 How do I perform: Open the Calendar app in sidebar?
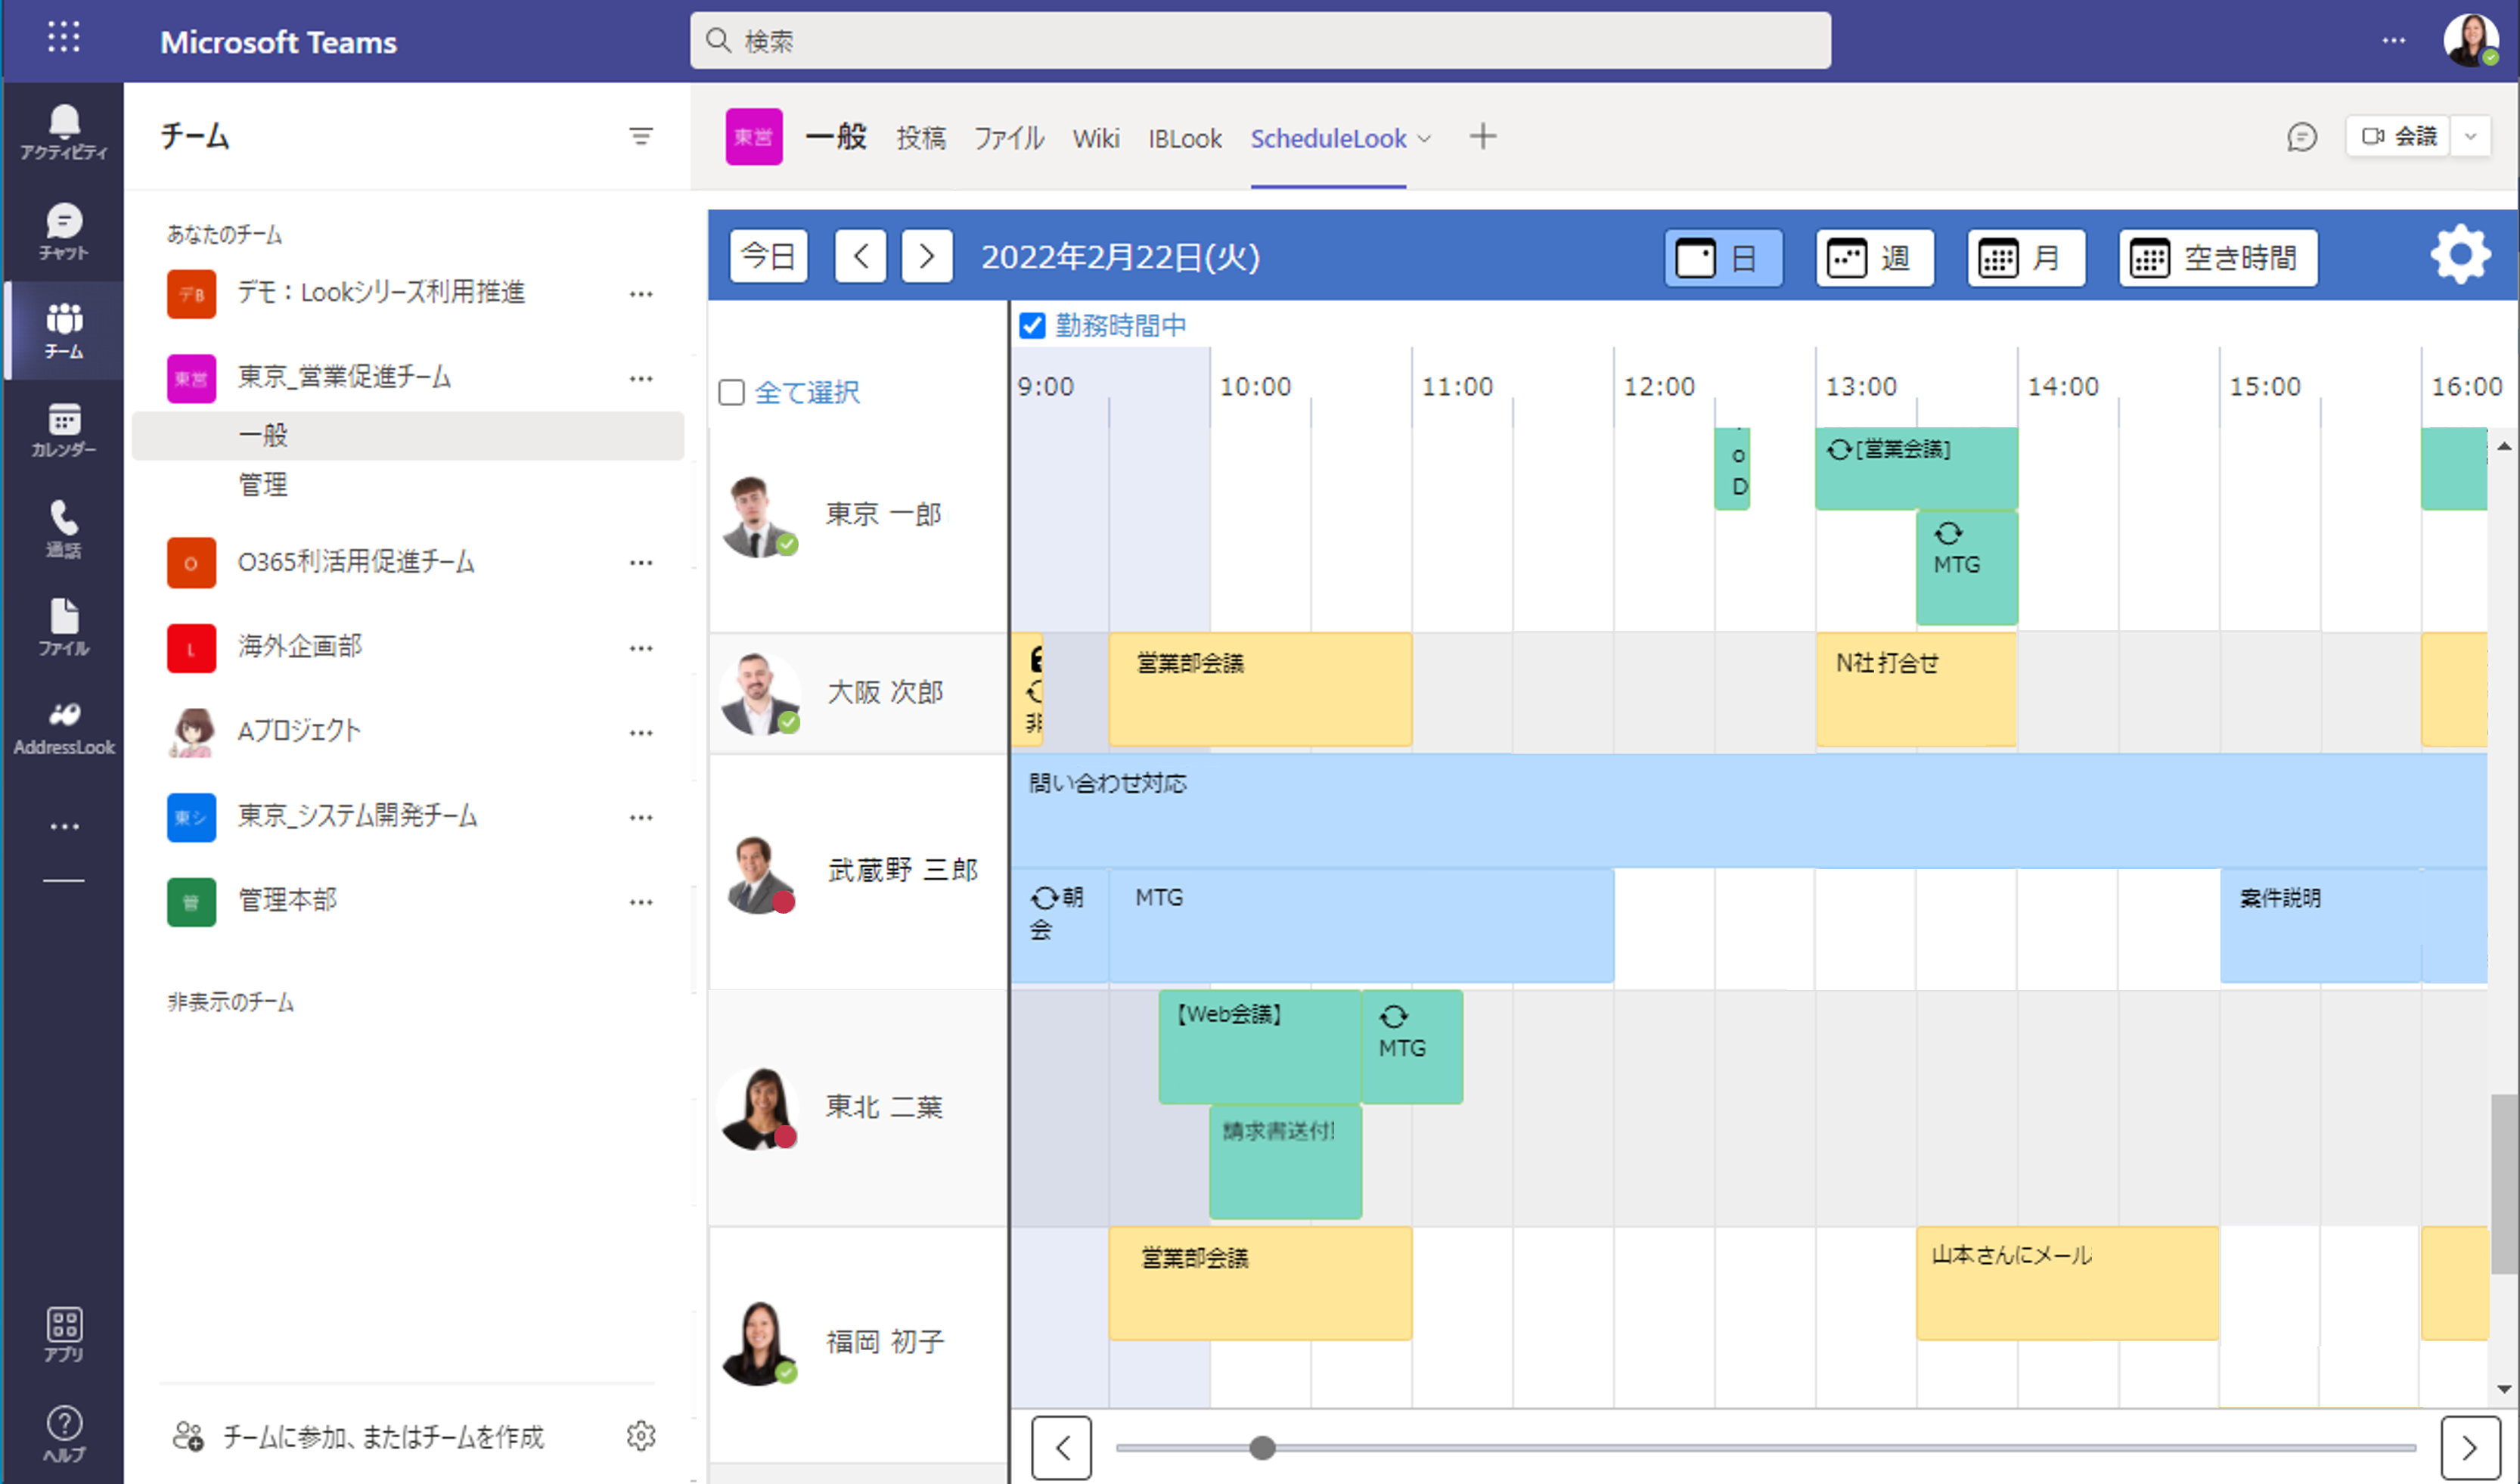pos(63,429)
